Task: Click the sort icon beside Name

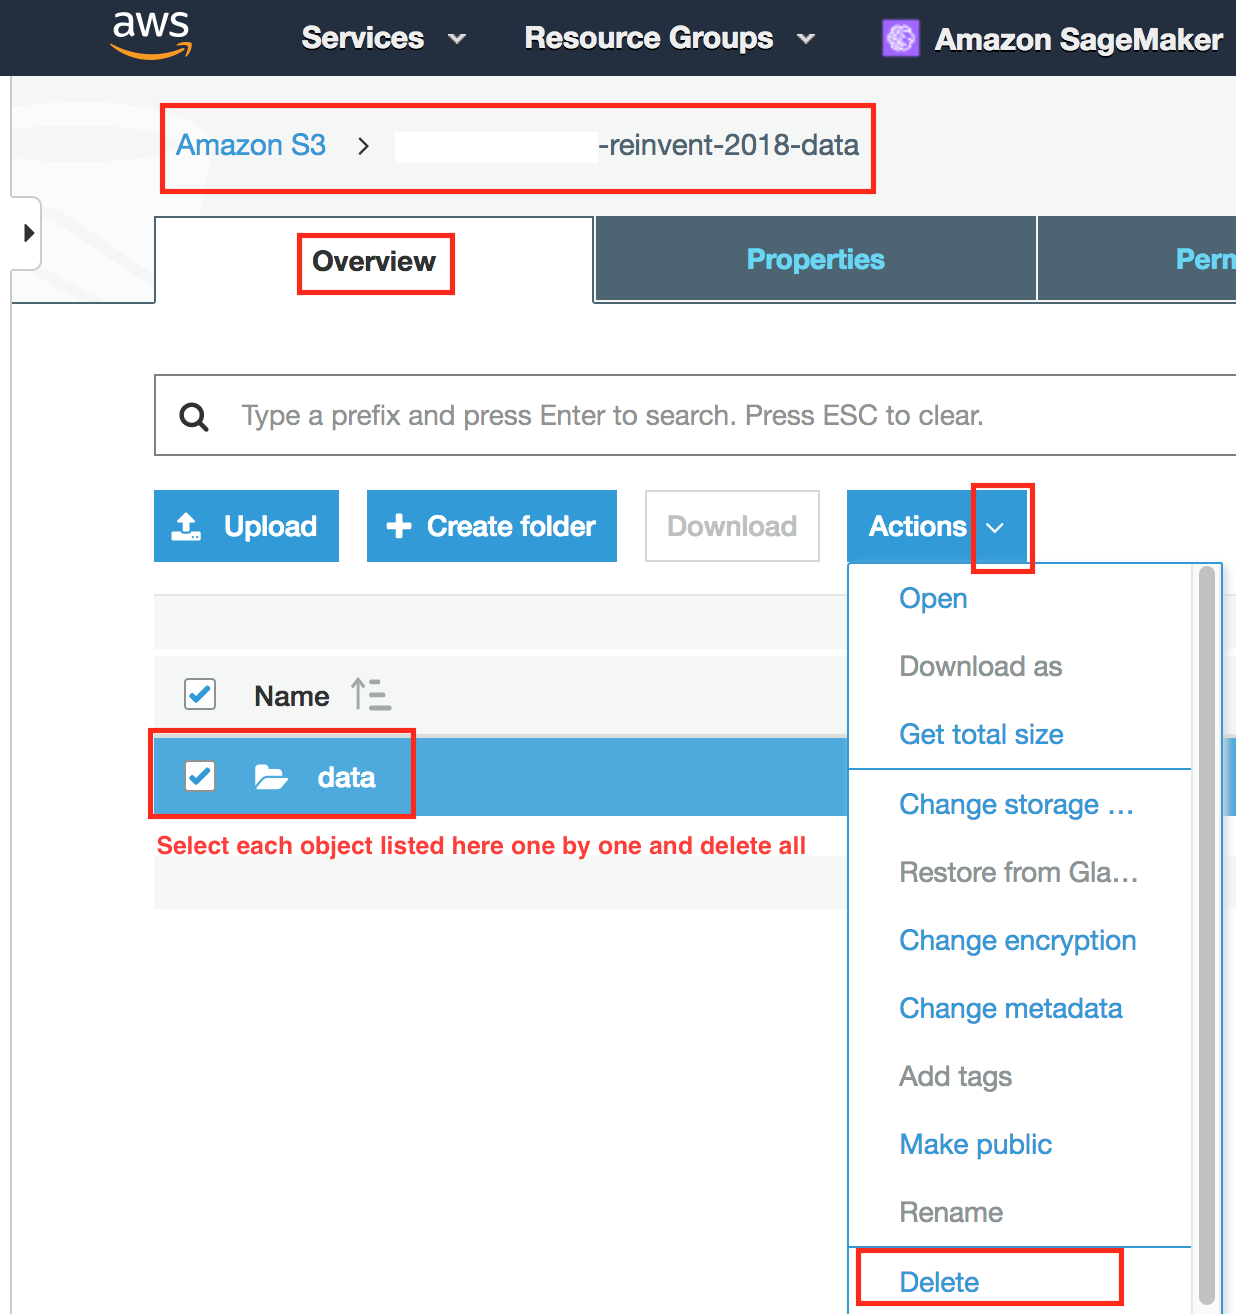Action: tap(370, 694)
